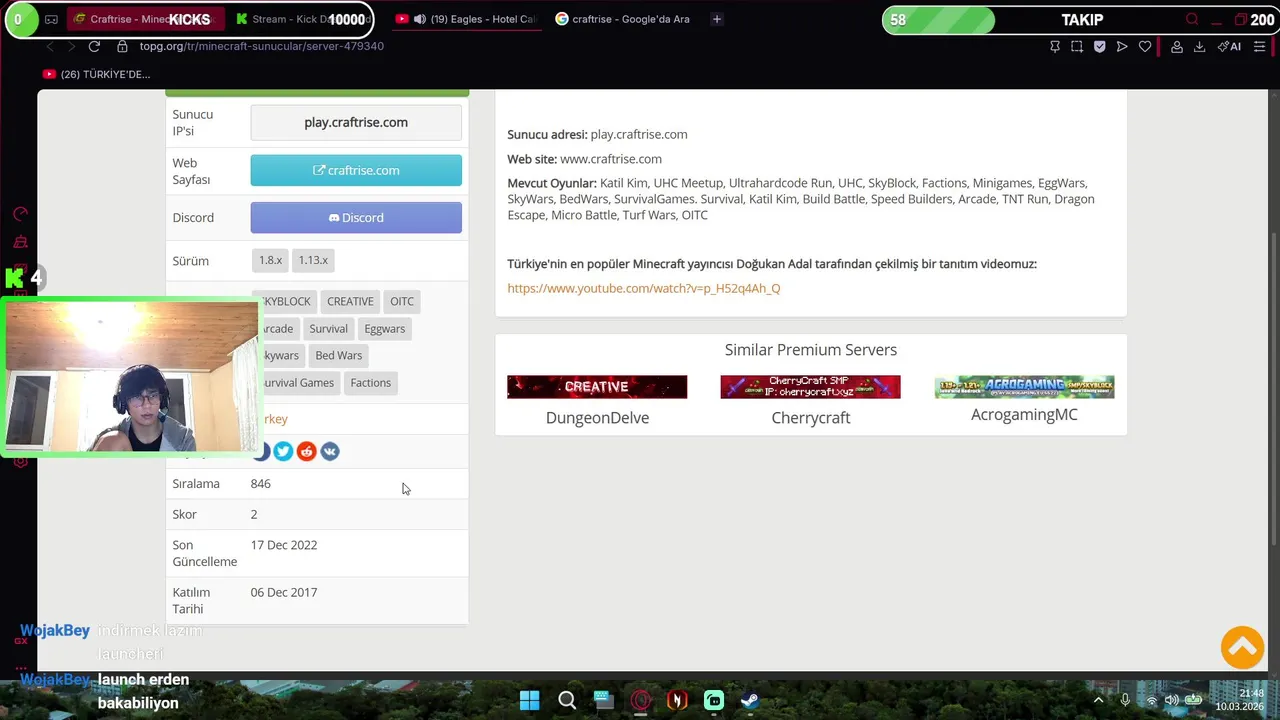This screenshot has width=1280, height=720.
Task: Select the 1.8.x version tag
Action: click(x=270, y=260)
